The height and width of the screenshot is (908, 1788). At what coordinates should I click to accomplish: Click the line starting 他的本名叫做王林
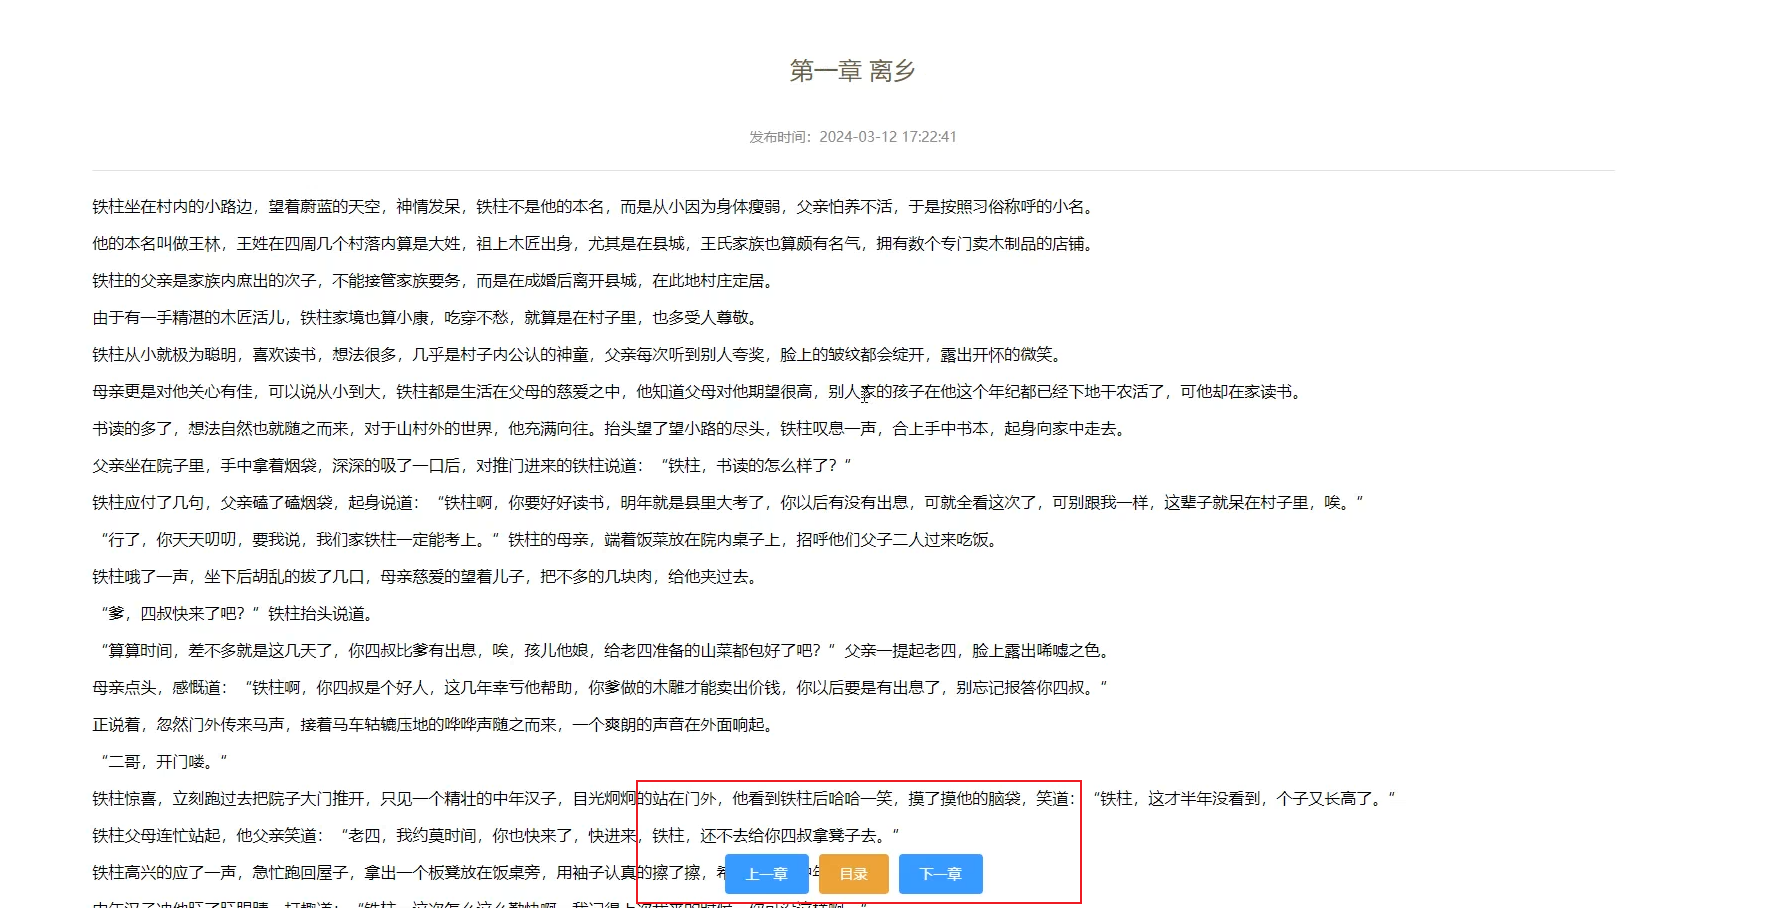click(x=596, y=244)
